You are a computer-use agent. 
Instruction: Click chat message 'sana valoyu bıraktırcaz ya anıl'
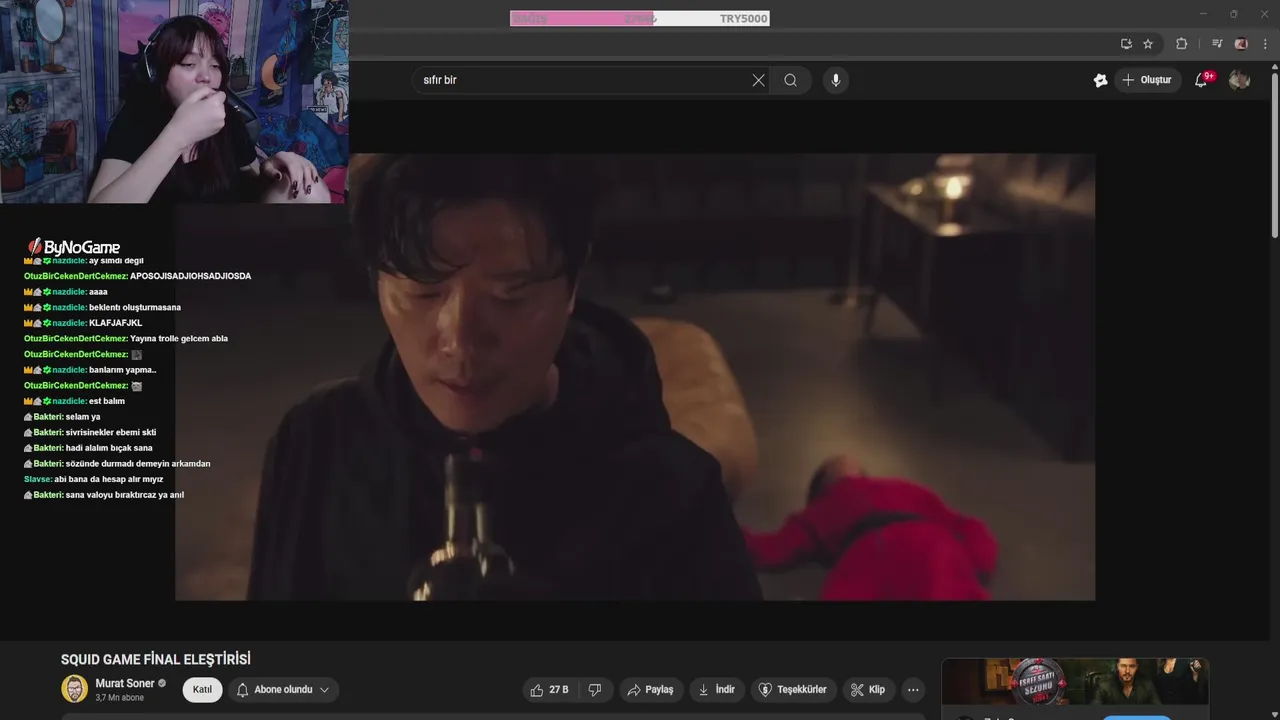125,495
